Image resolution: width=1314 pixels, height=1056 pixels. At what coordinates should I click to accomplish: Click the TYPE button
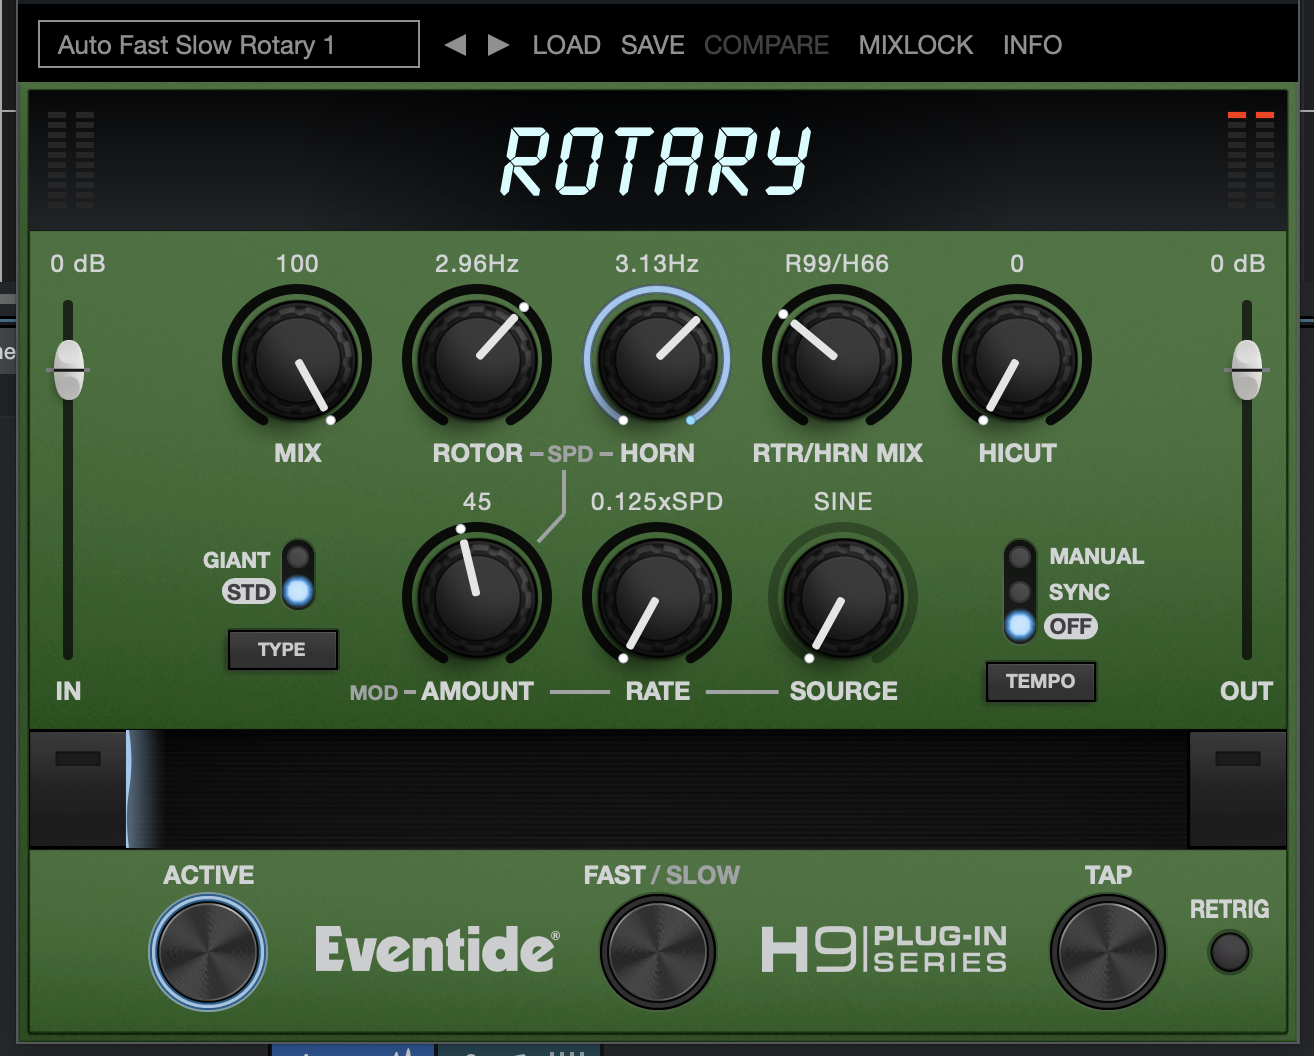[283, 650]
